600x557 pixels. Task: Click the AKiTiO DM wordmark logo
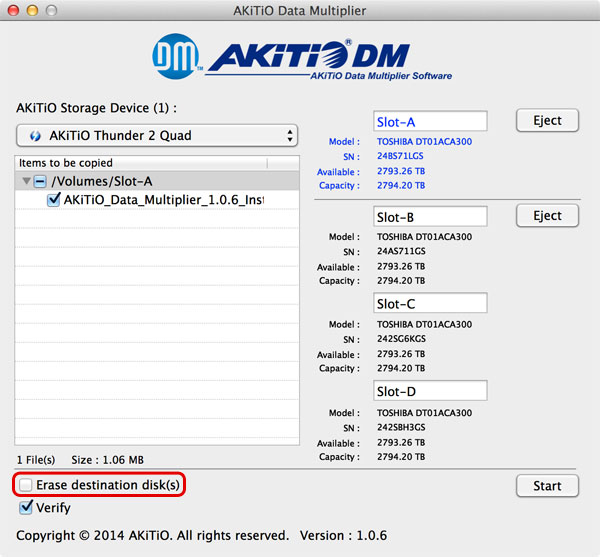pyautogui.click(x=317, y=58)
